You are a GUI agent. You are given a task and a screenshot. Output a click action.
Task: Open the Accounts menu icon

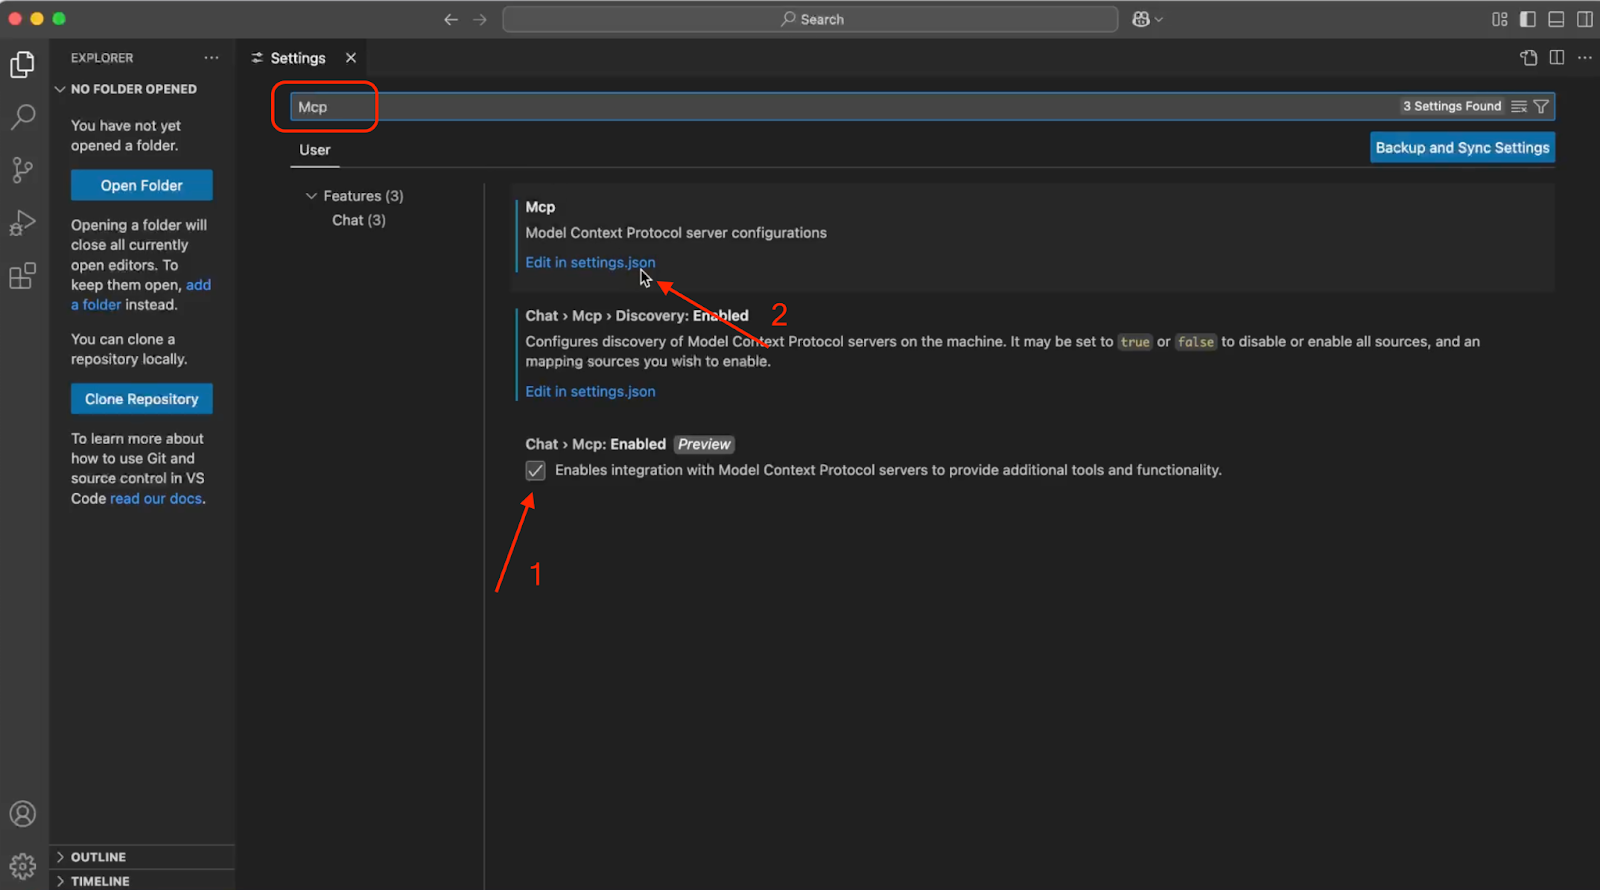point(22,814)
